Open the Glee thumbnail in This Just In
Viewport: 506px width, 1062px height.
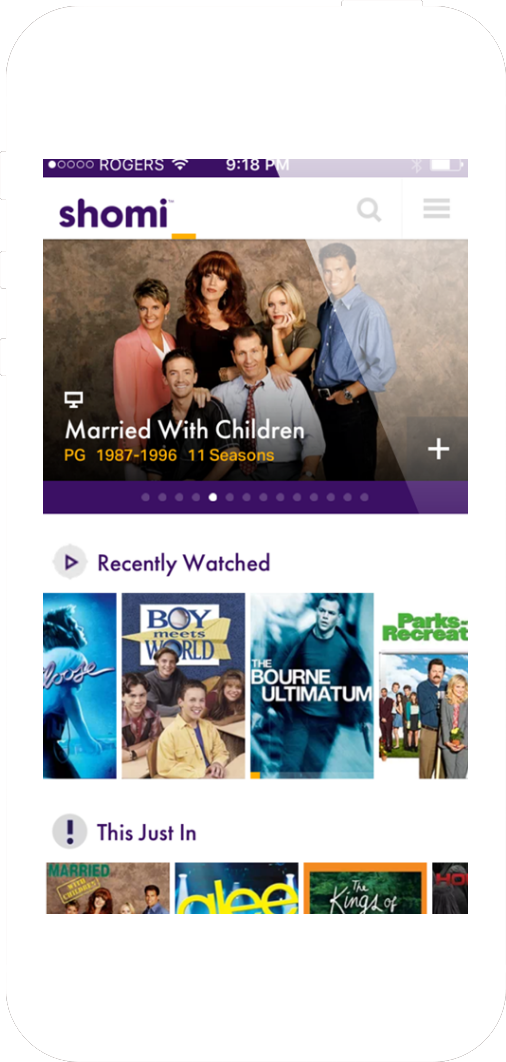pos(236,888)
